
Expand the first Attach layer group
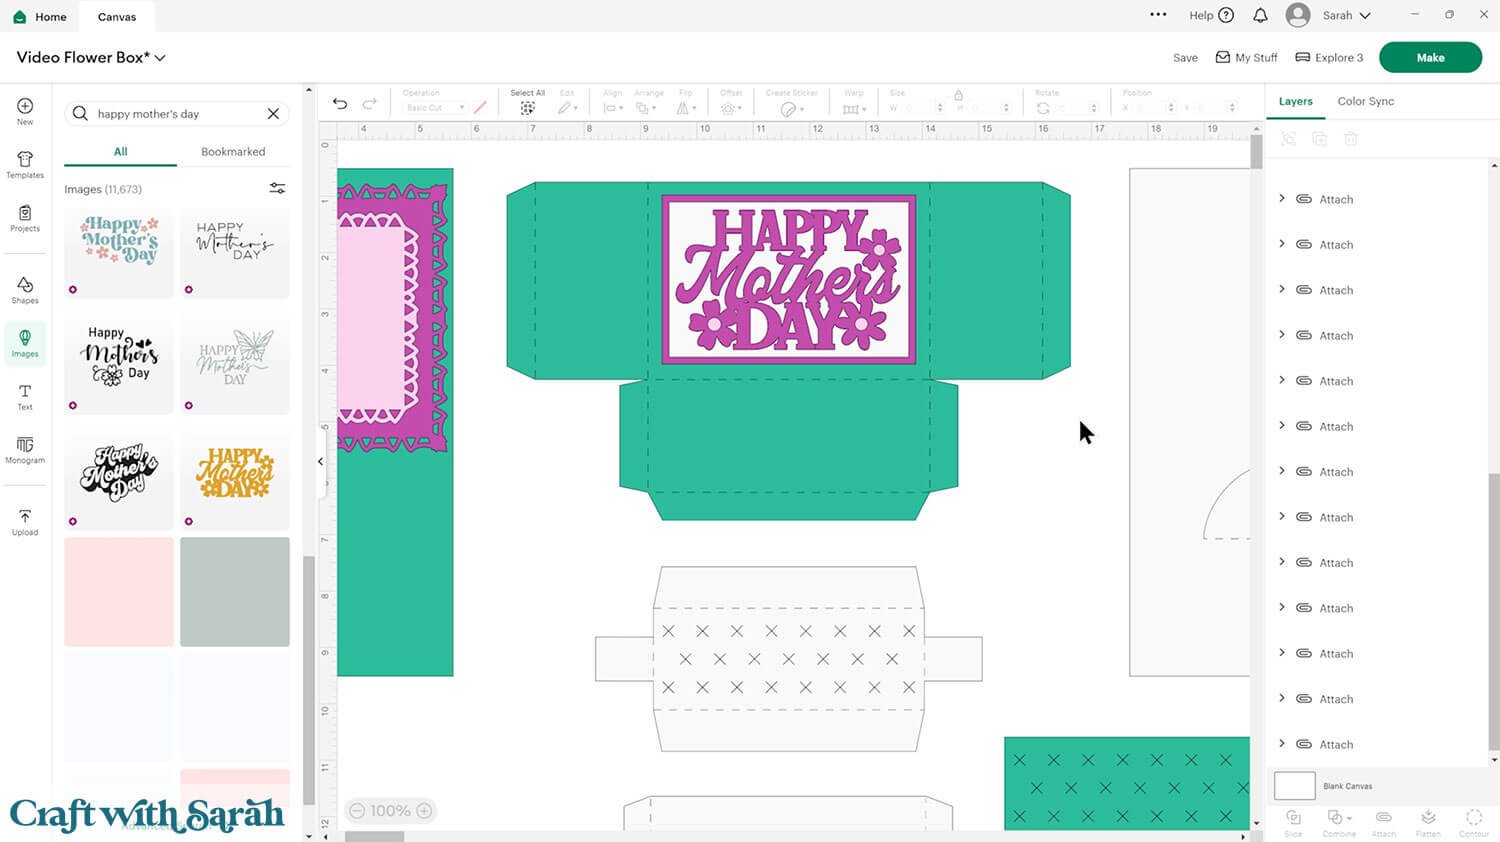click(x=1282, y=199)
